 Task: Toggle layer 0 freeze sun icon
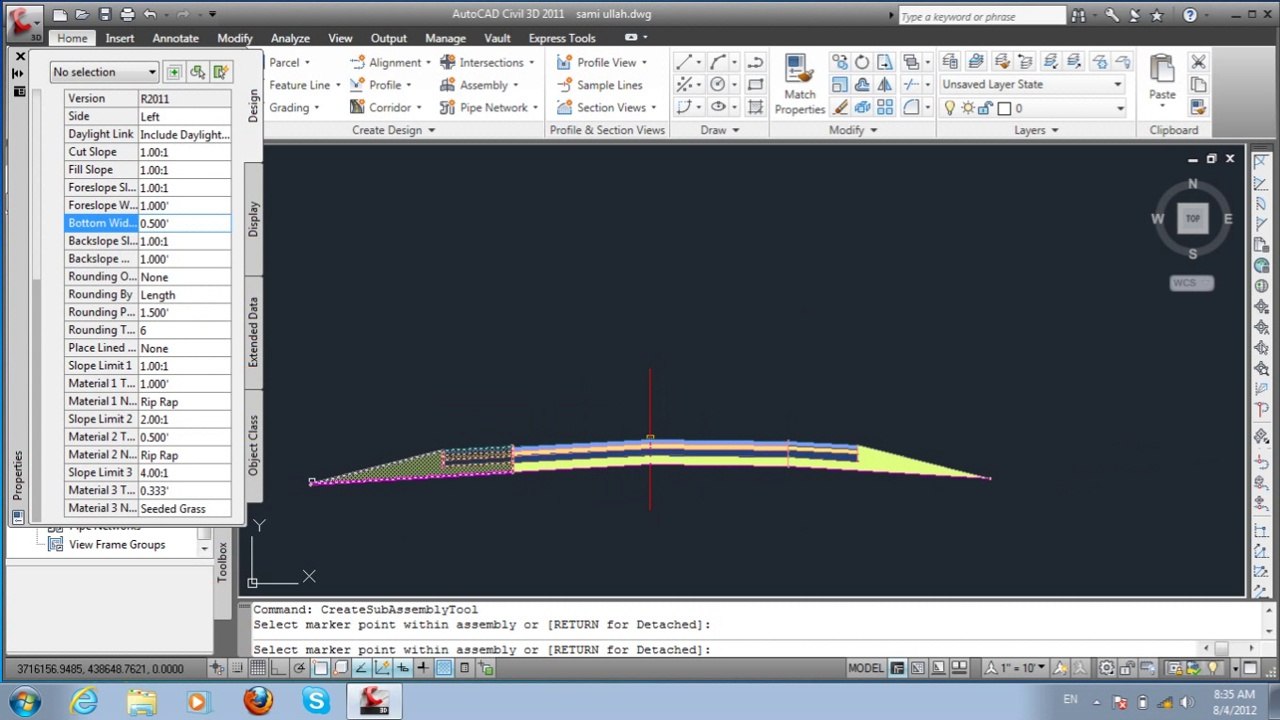pyautogui.click(x=968, y=108)
